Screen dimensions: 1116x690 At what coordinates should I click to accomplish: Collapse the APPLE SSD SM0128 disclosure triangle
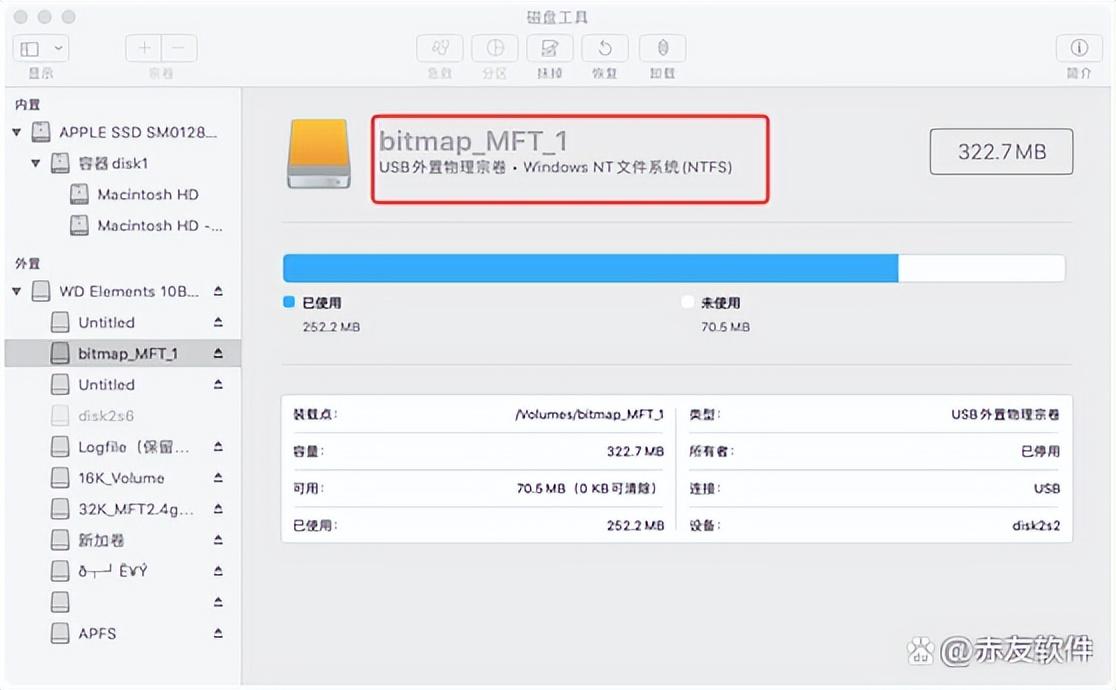click(x=16, y=132)
